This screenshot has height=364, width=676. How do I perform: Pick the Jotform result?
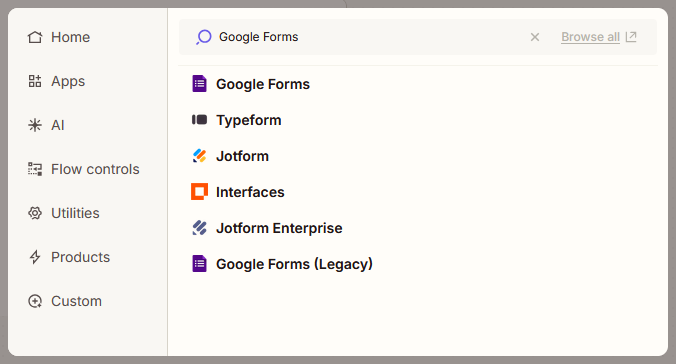[242, 156]
